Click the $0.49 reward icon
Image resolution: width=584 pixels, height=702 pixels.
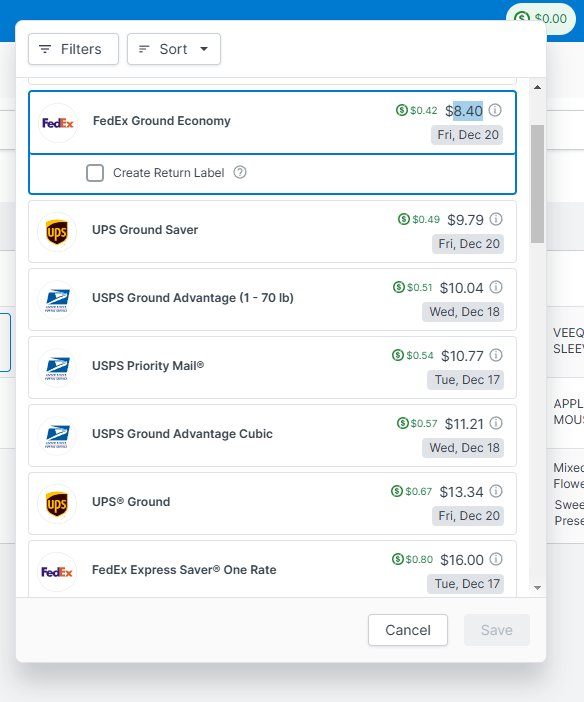click(x=404, y=219)
